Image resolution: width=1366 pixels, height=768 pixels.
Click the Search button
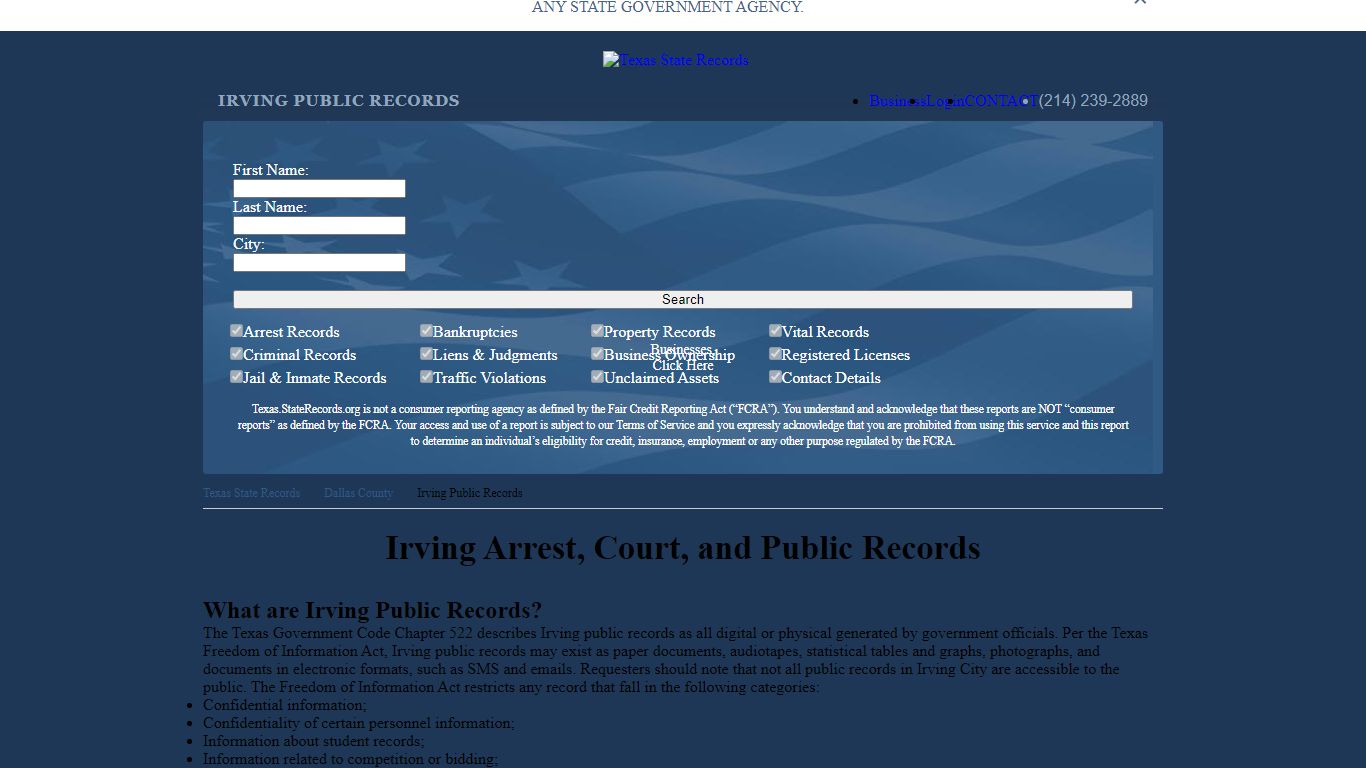click(683, 300)
